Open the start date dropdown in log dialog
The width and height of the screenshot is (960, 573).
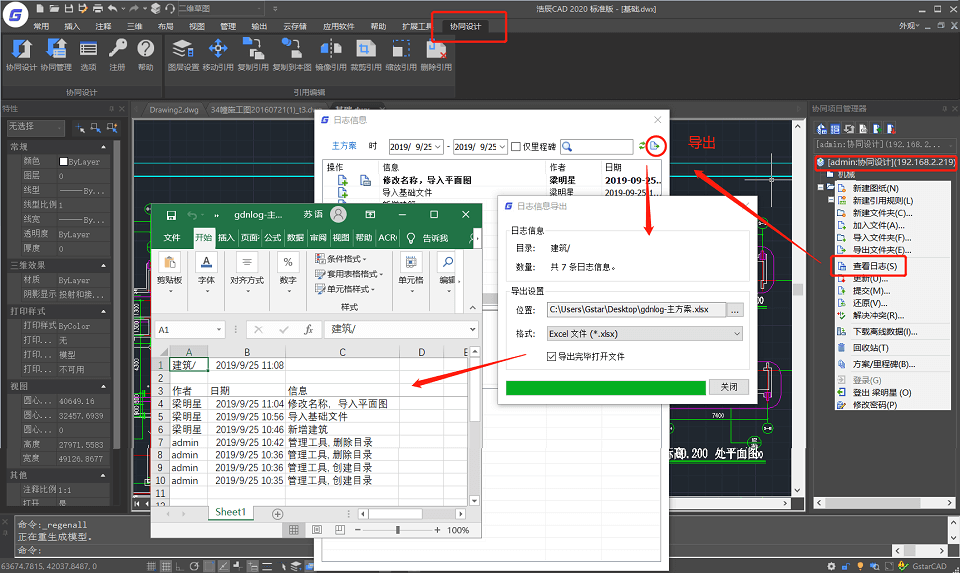coord(438,147)
